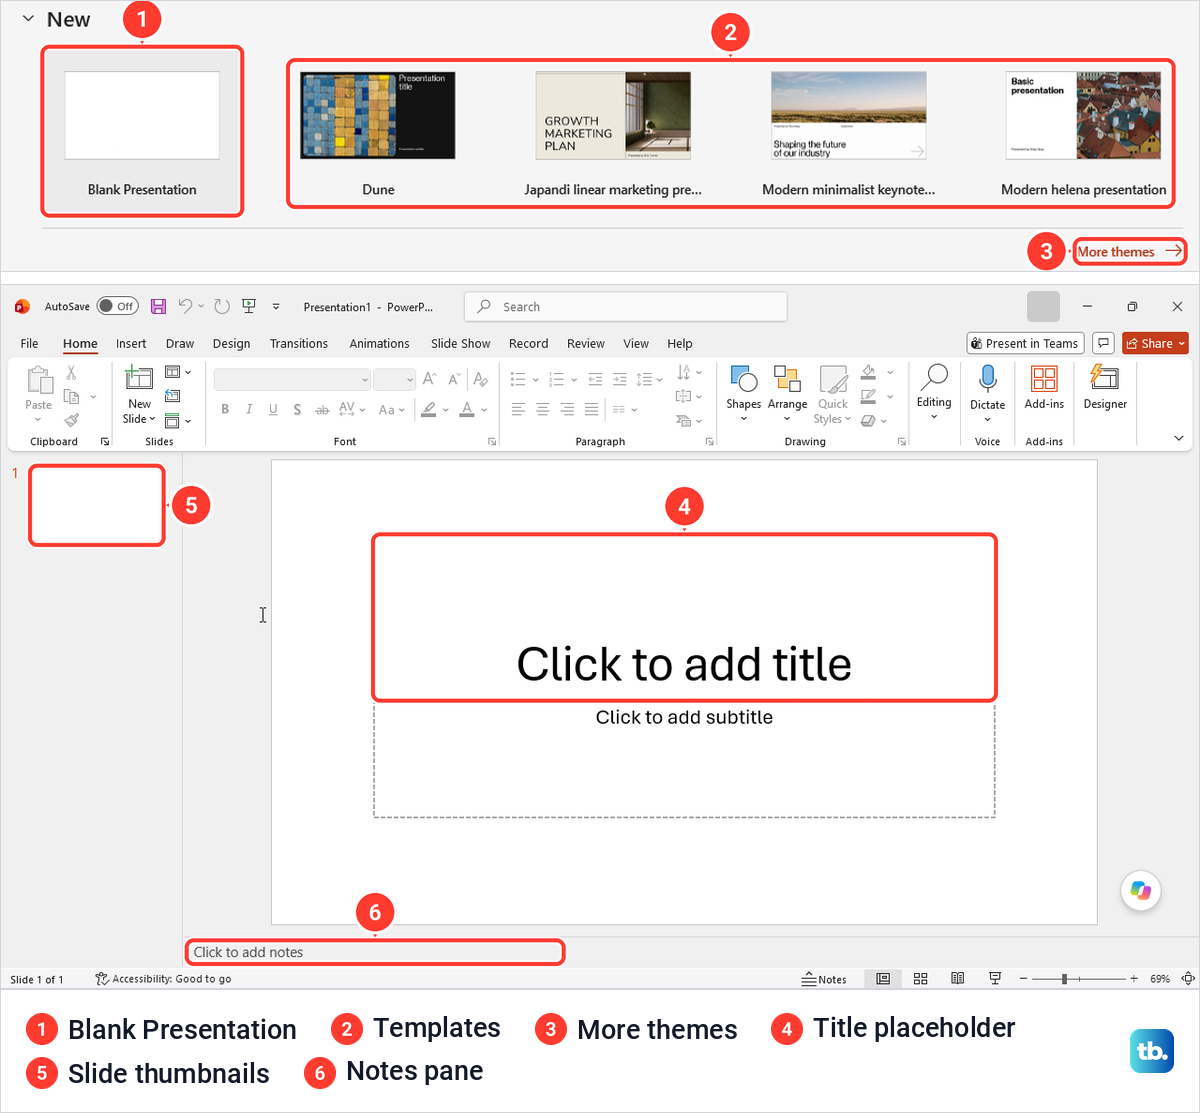Click the Center align icon
The height and width of the screenshot is (1113, 1200).
[x=542, y=409]
